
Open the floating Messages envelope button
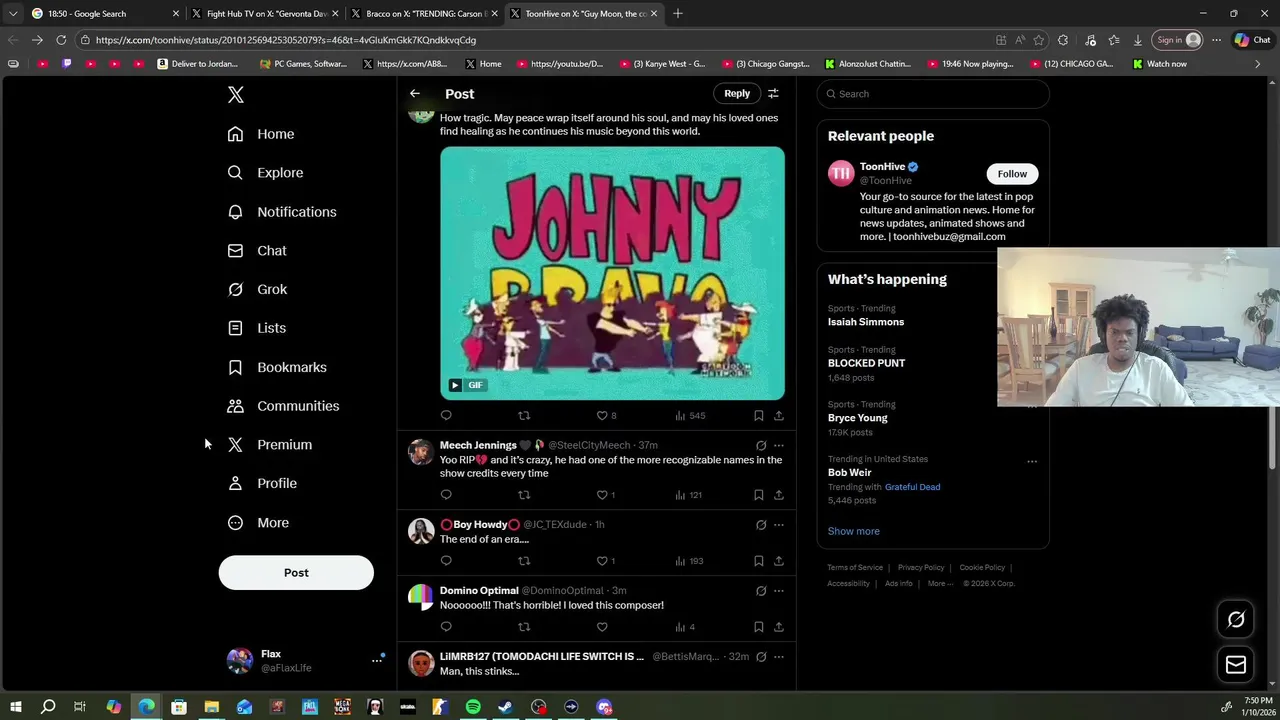point(1236,665)
